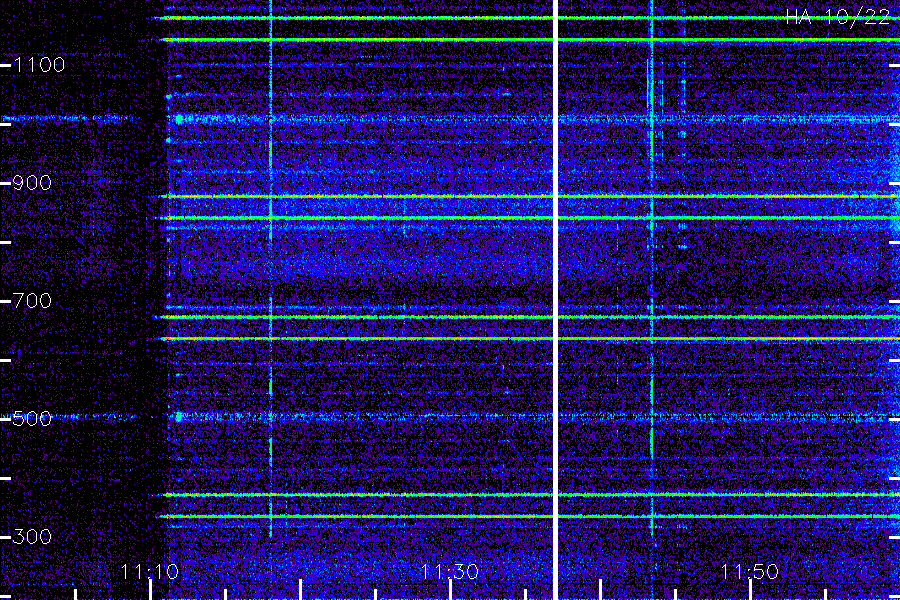The image size is (900, 600).
Task: Click the 11:10 time axis label
Action: click(x=150, y=572)
